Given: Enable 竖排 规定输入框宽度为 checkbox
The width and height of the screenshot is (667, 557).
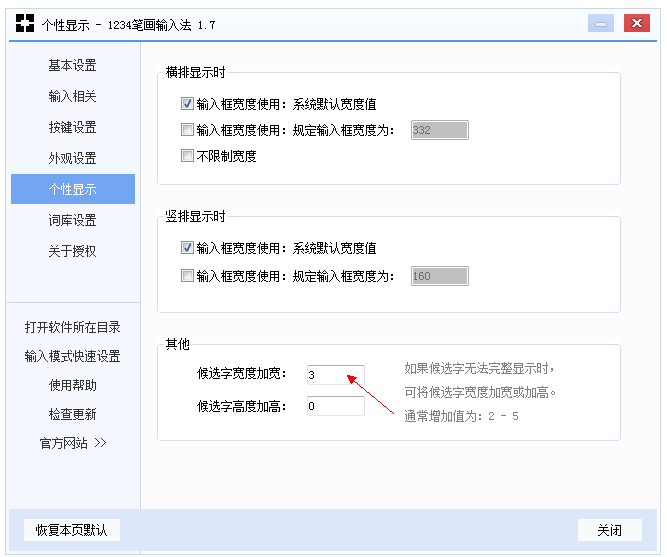Looking at the screenshot, I should click(187, 275).
